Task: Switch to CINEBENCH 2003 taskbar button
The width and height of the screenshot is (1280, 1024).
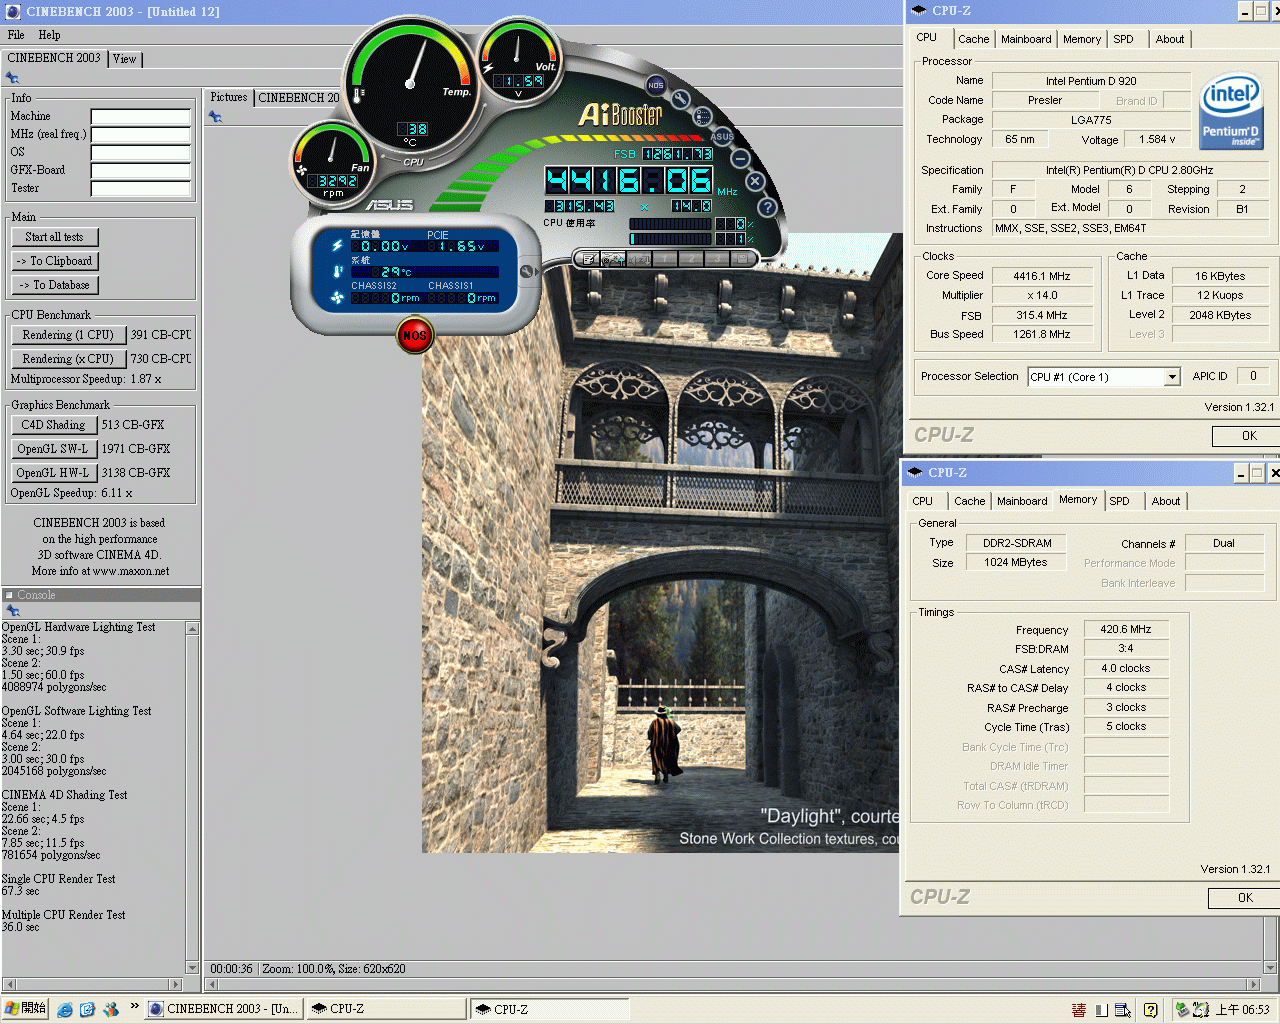Action: click(x=224, y=1009)
